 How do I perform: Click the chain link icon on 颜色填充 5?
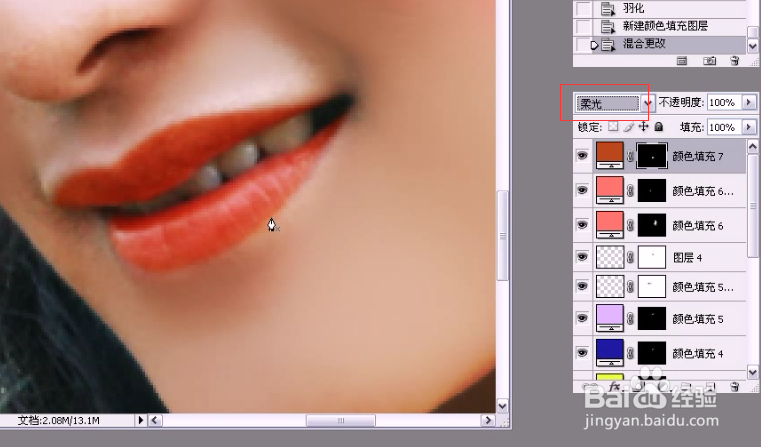click(x=630, y=318)
